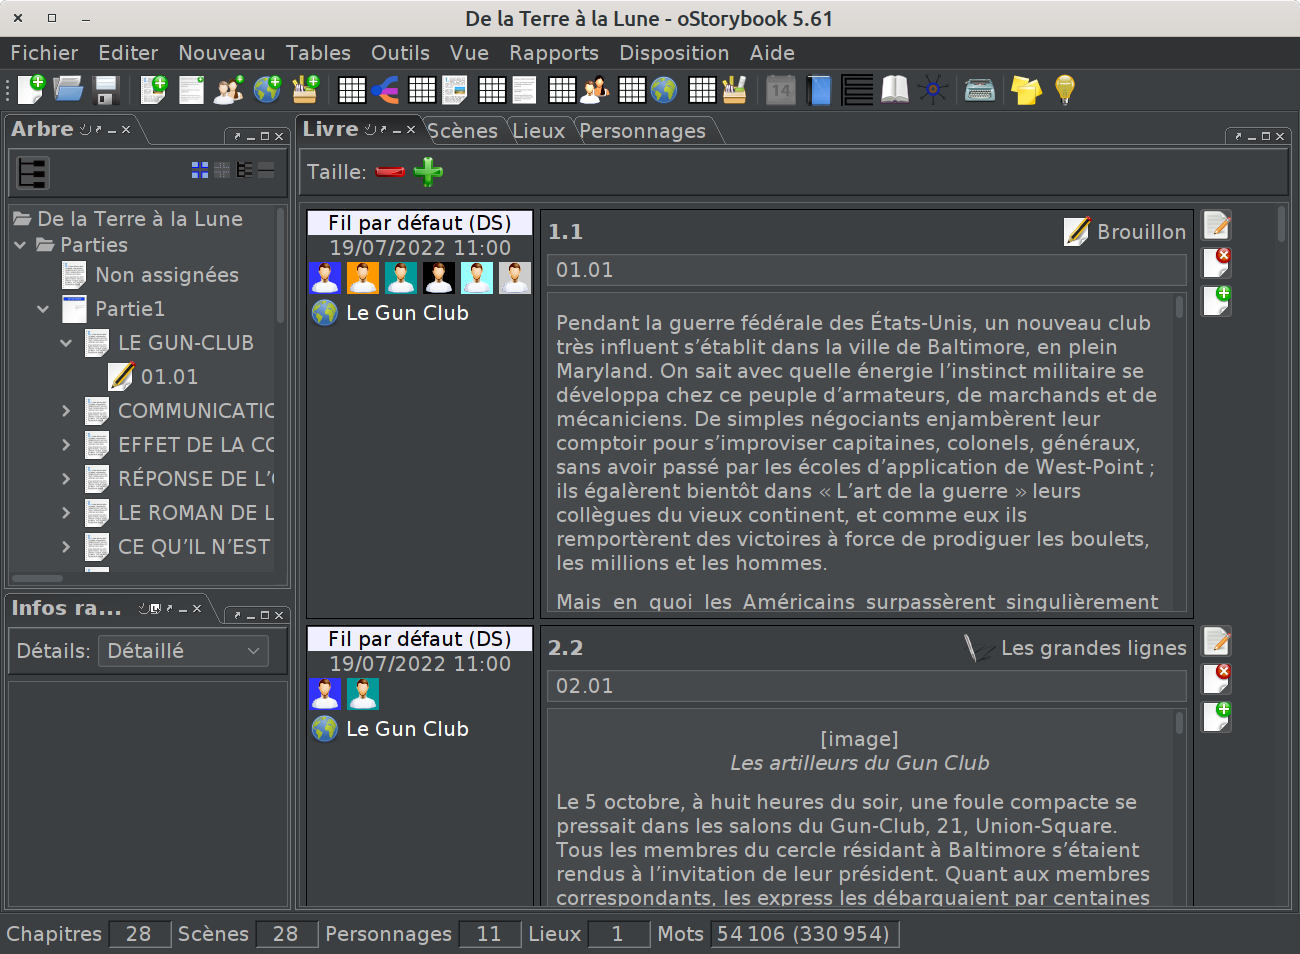Close the Infos rapides panel tab
Image resolution: width=1300 pixels, height=954 pixels.
pyautogui.click(x=197, y=609)
